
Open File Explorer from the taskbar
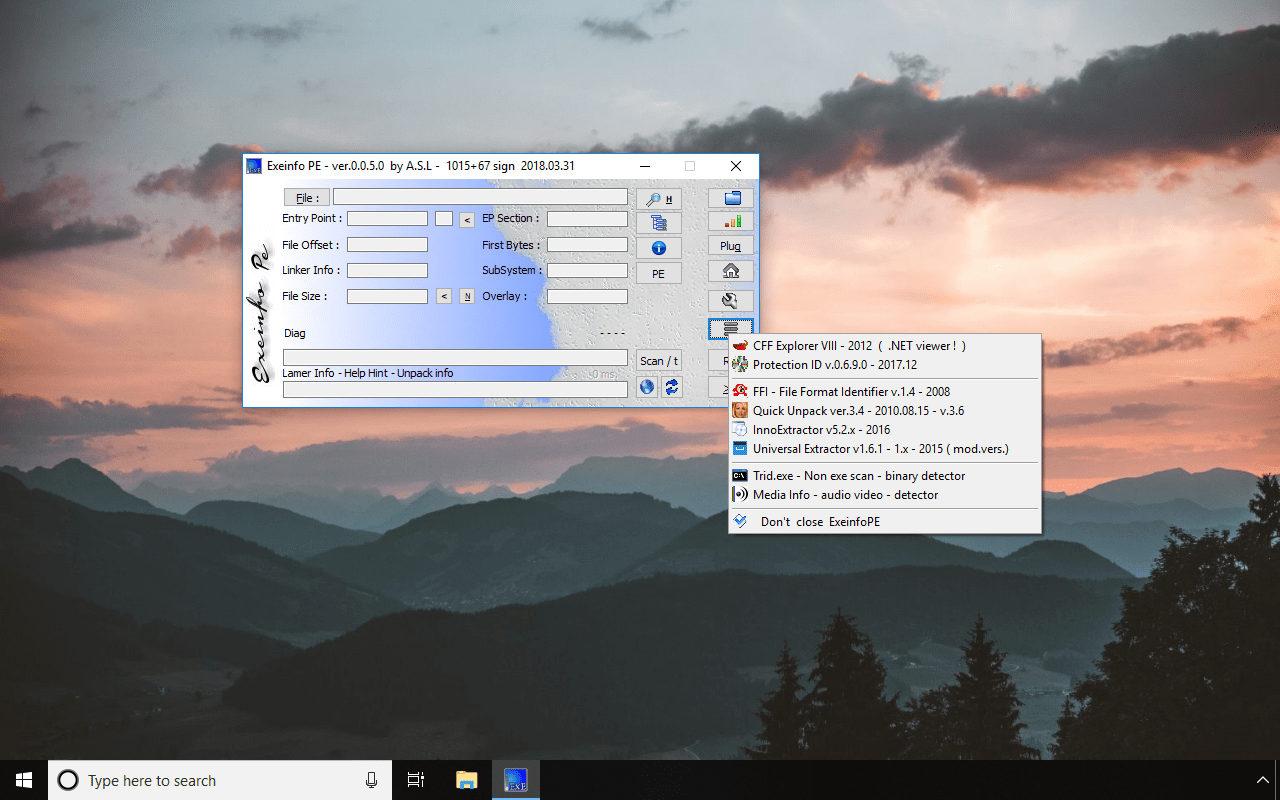coord(466,780)
